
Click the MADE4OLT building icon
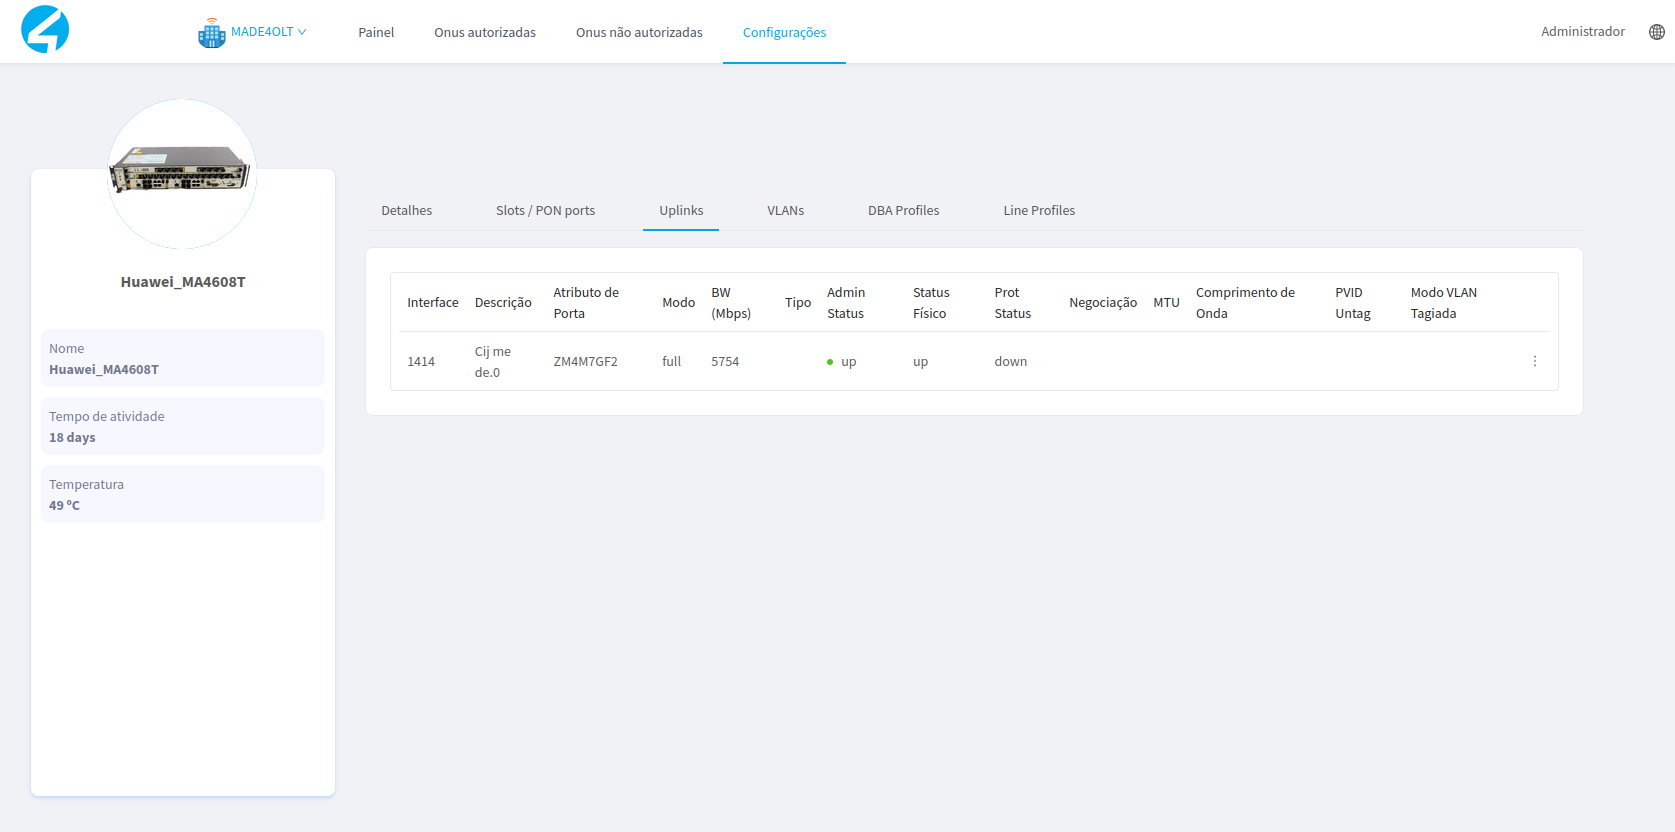pyautogui.click(x=211, y=33)
